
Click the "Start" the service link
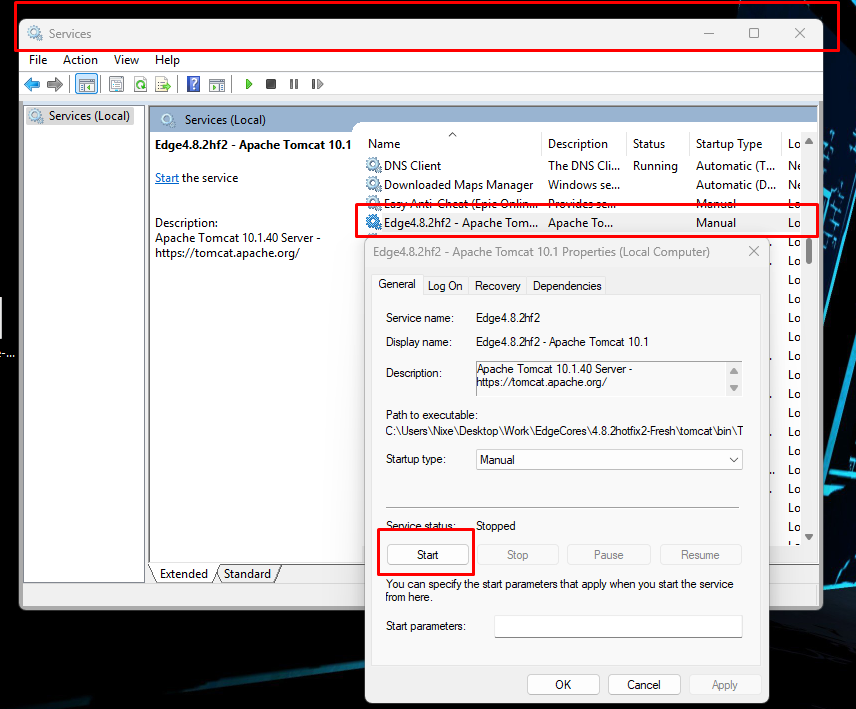167,178
